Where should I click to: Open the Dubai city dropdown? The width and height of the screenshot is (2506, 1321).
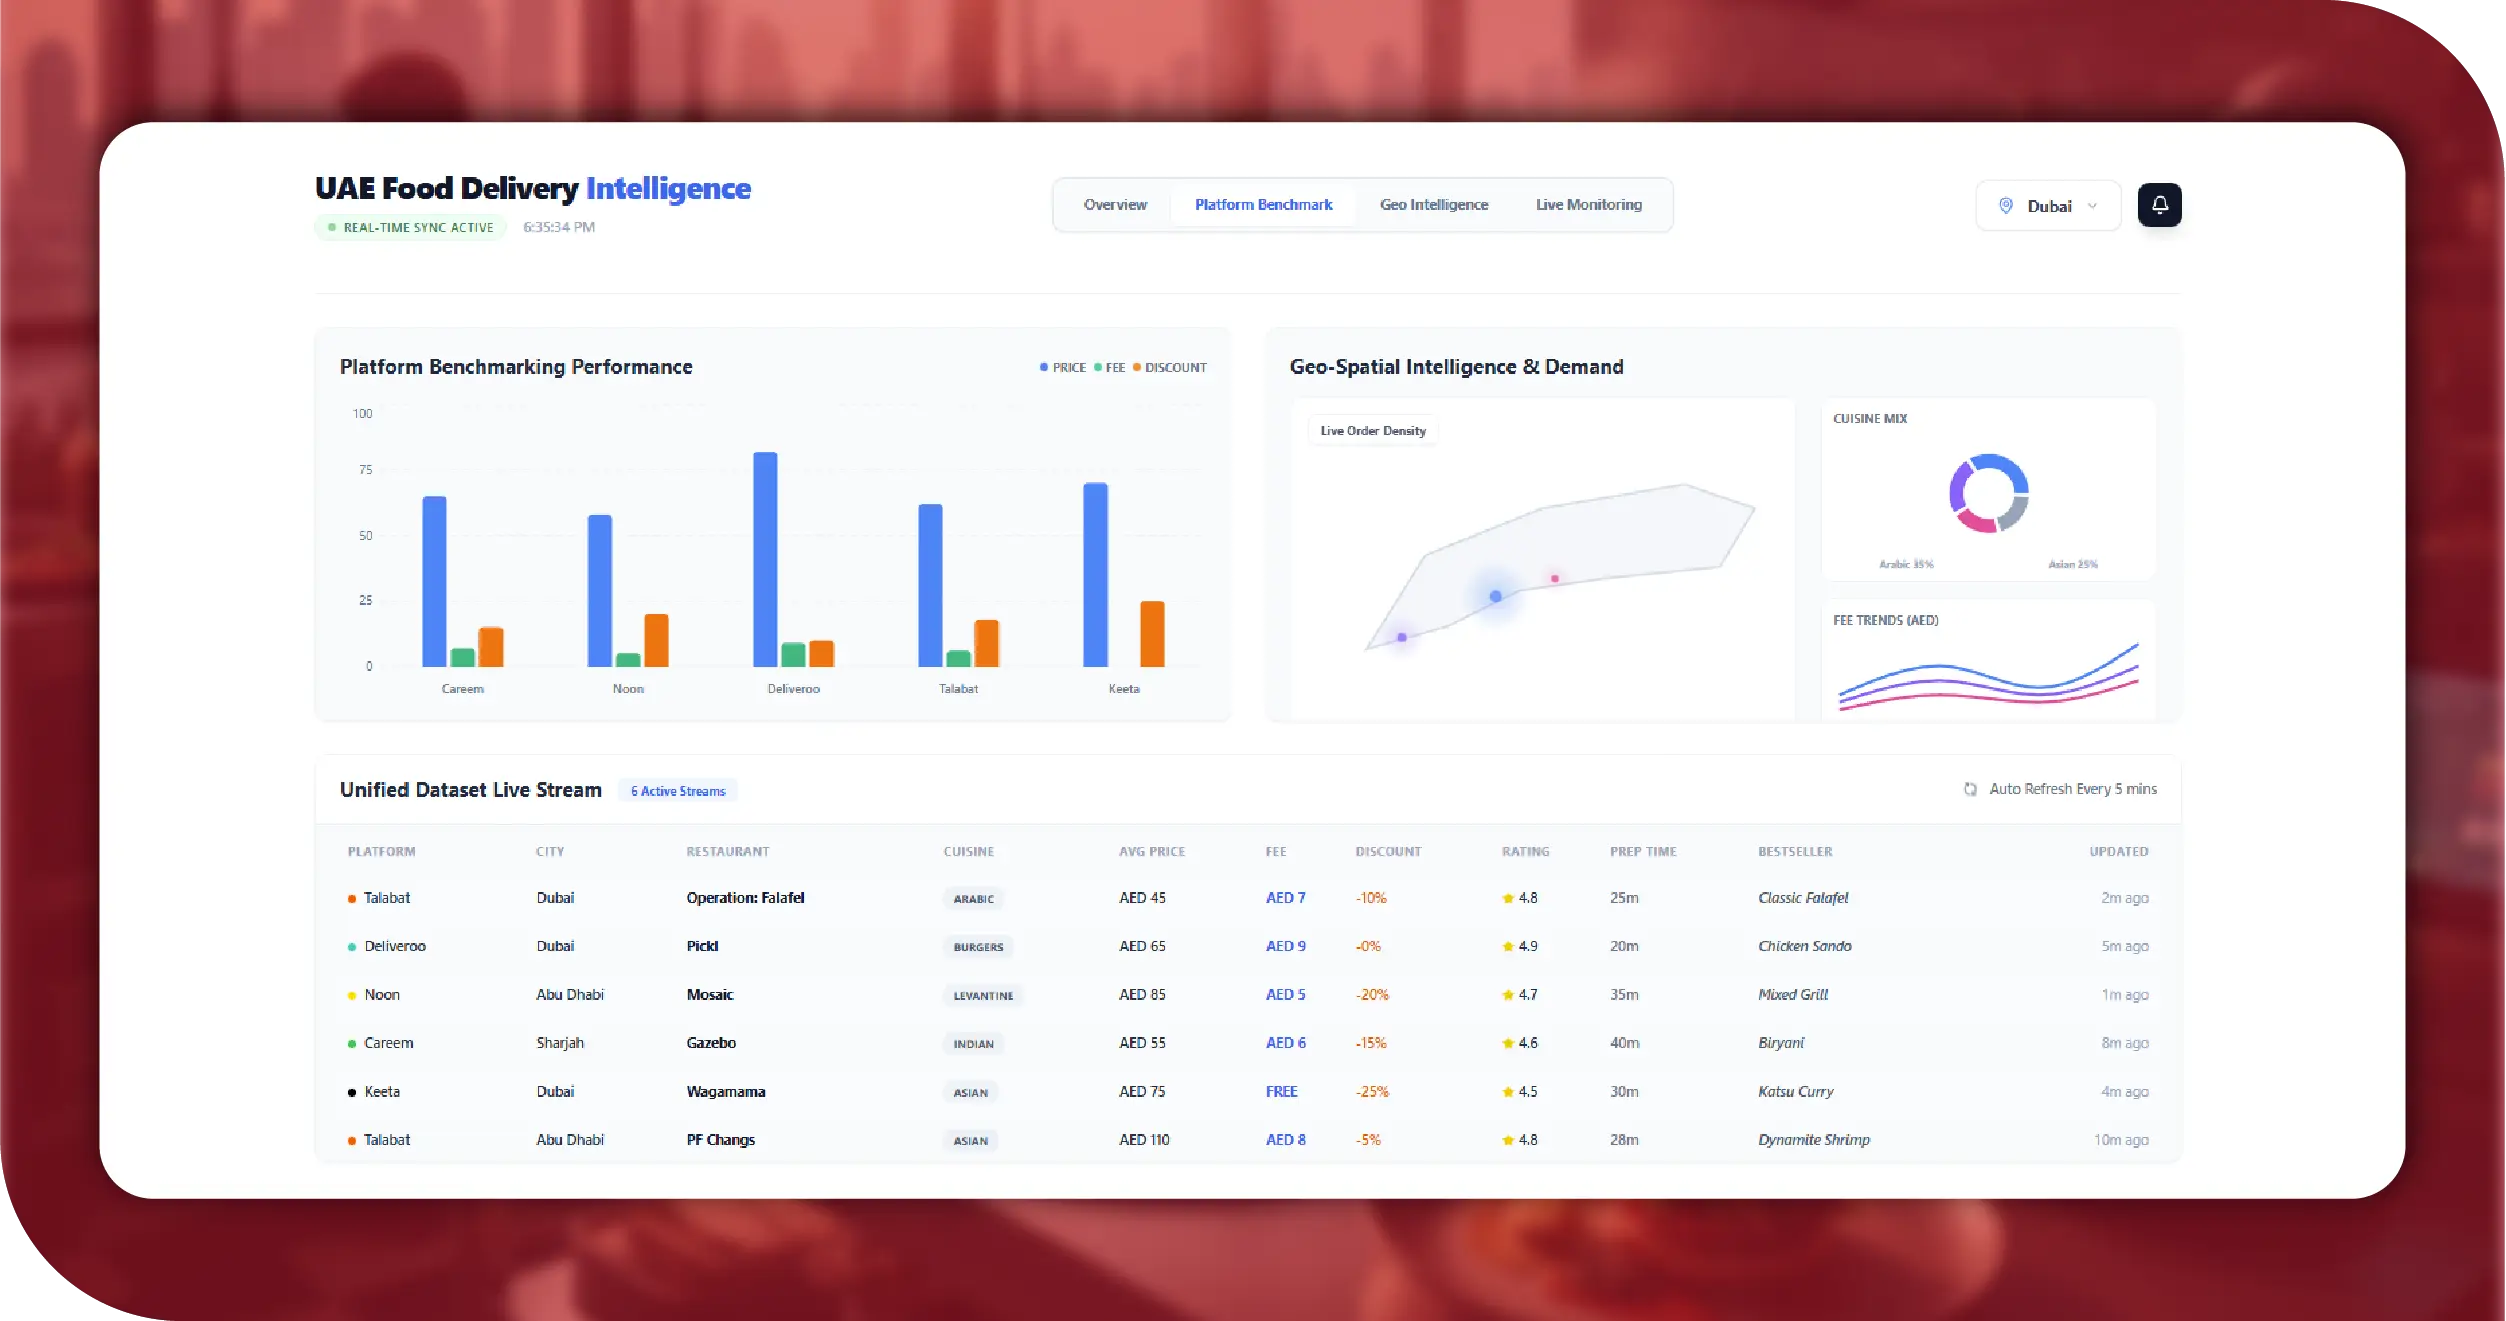coord(2047,206)
